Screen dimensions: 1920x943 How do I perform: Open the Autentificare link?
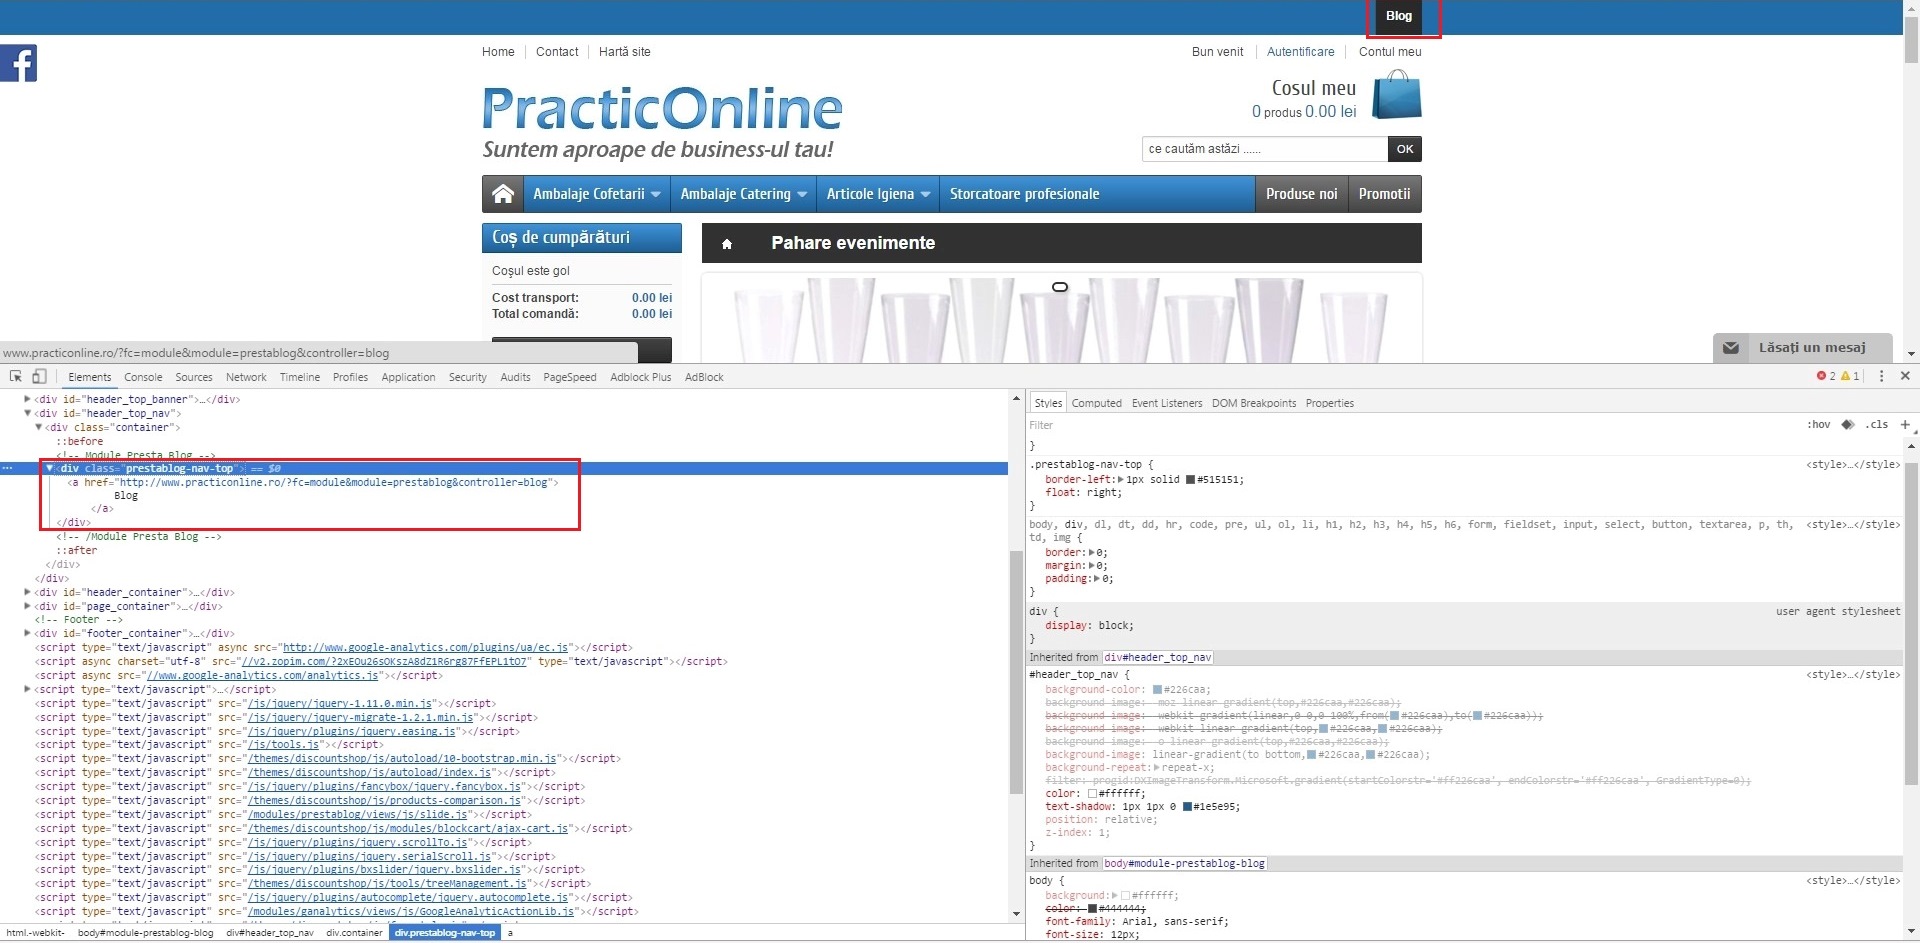[x=1300, y=52]
